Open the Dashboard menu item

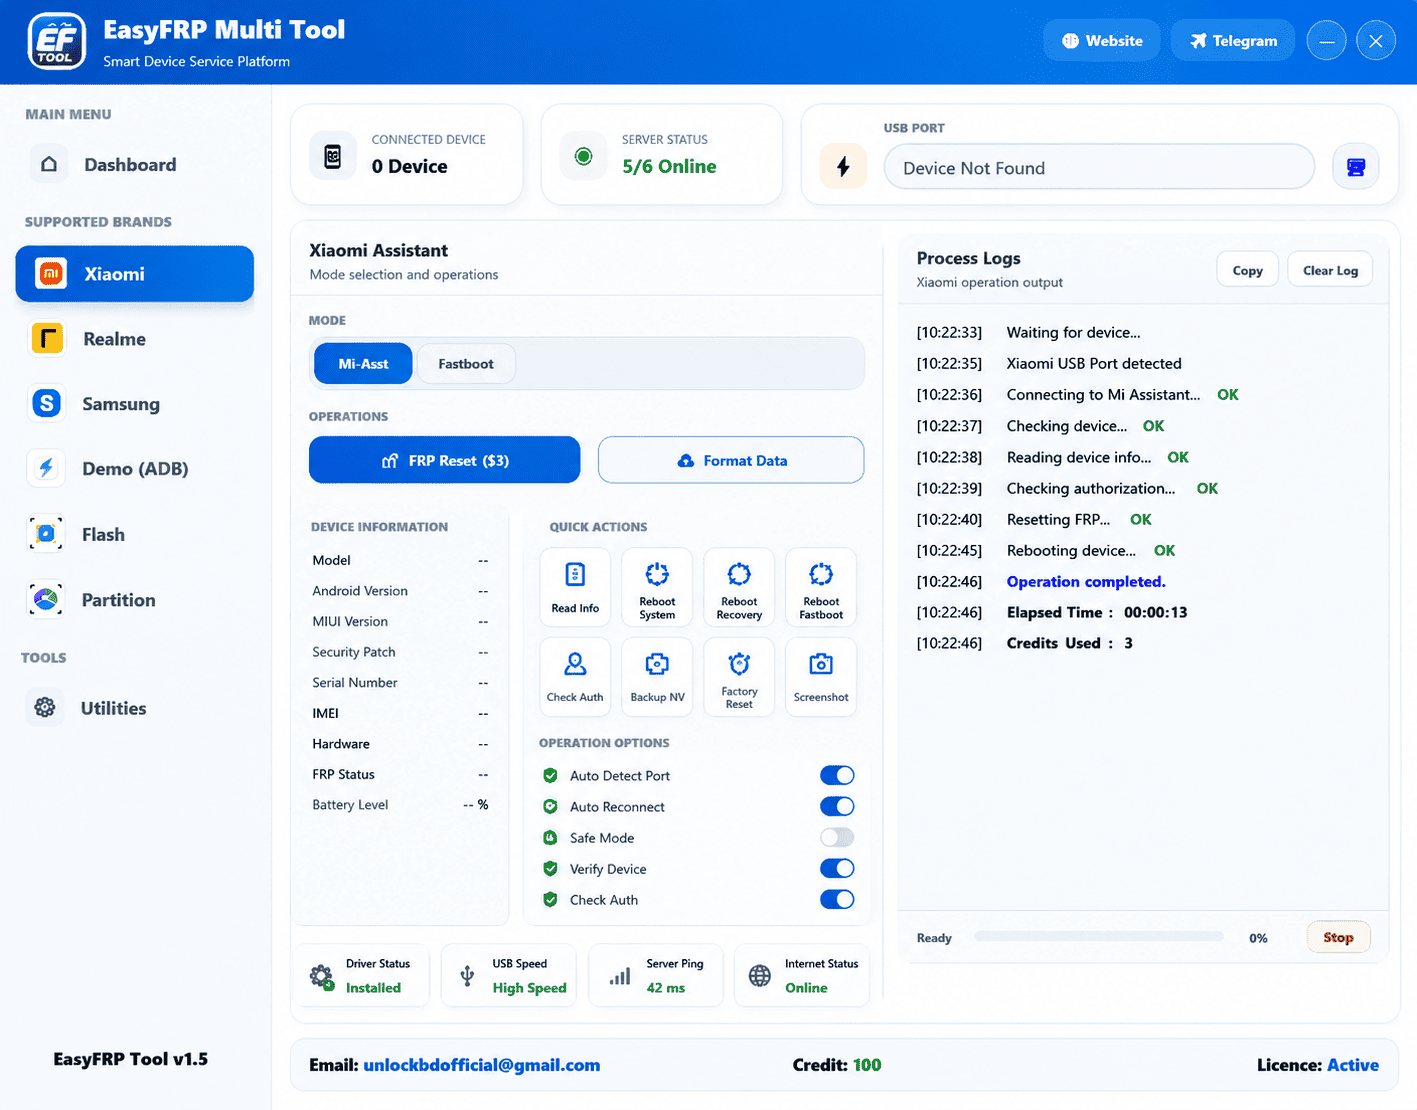[x=135, y=165]
